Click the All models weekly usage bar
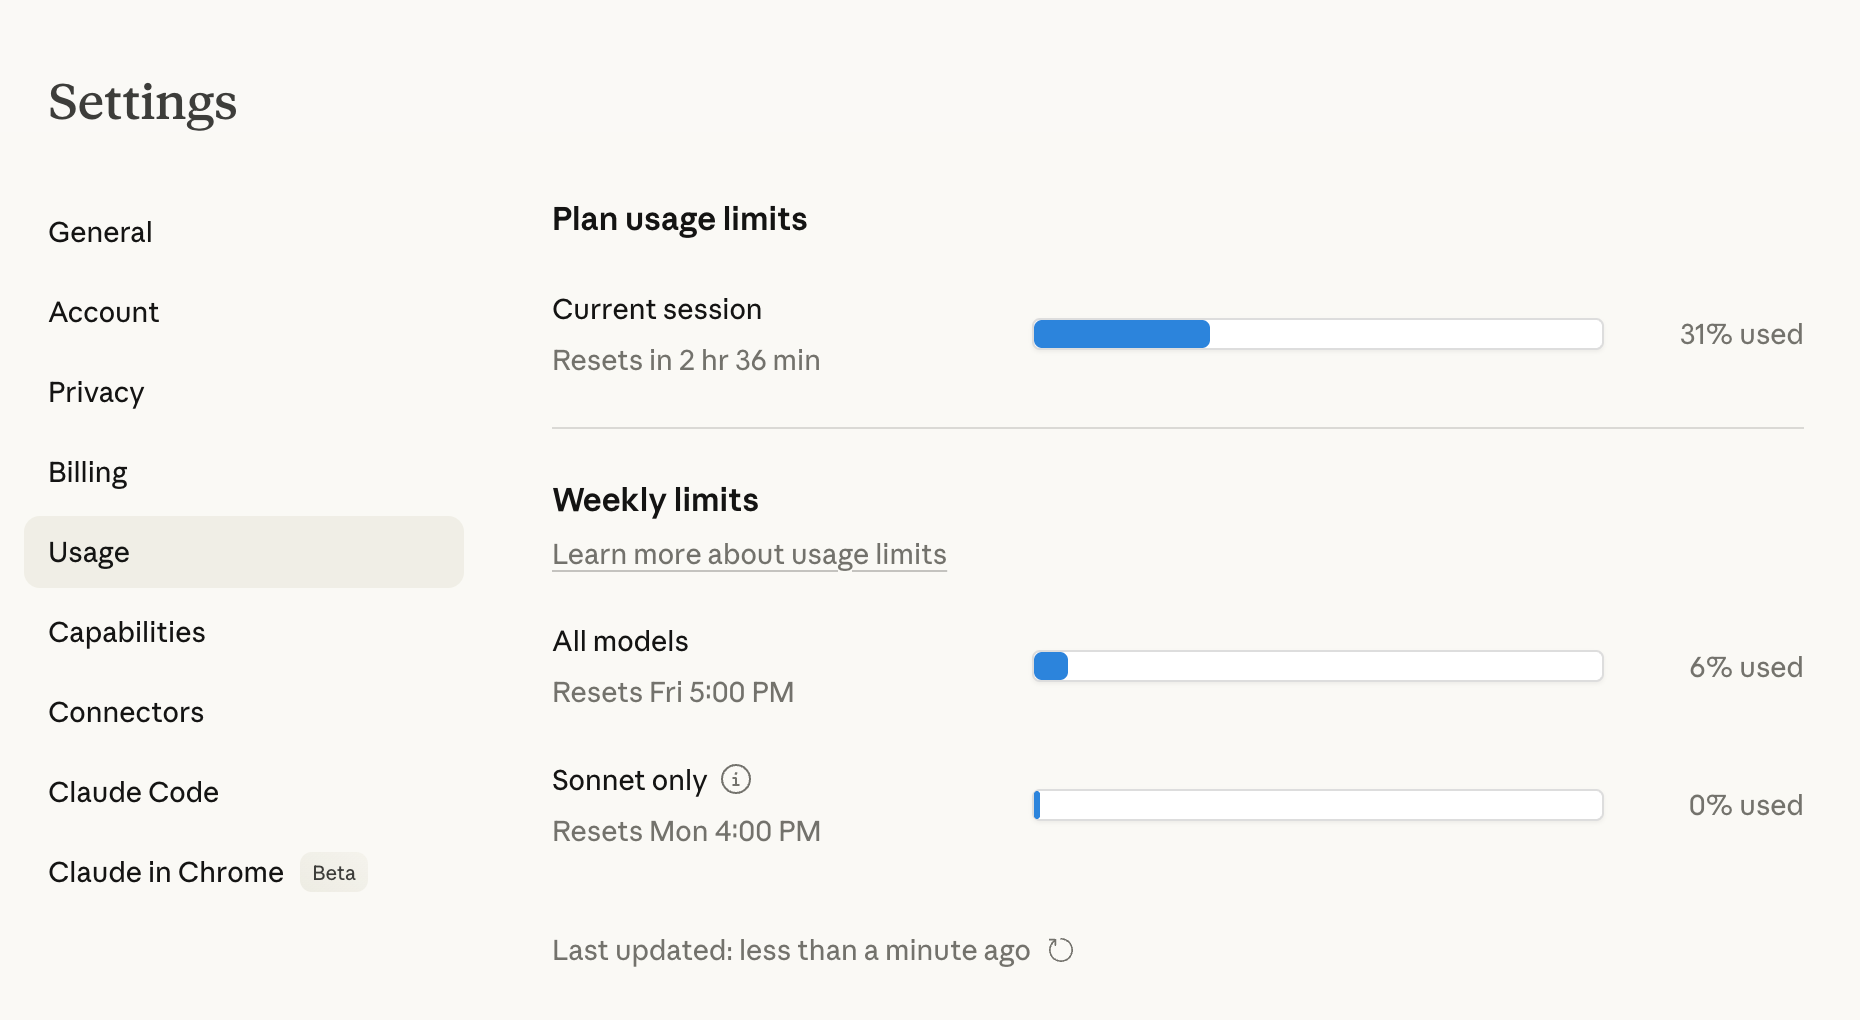The height and width of the screenshot is (1020, 1860). (1317, 666)
